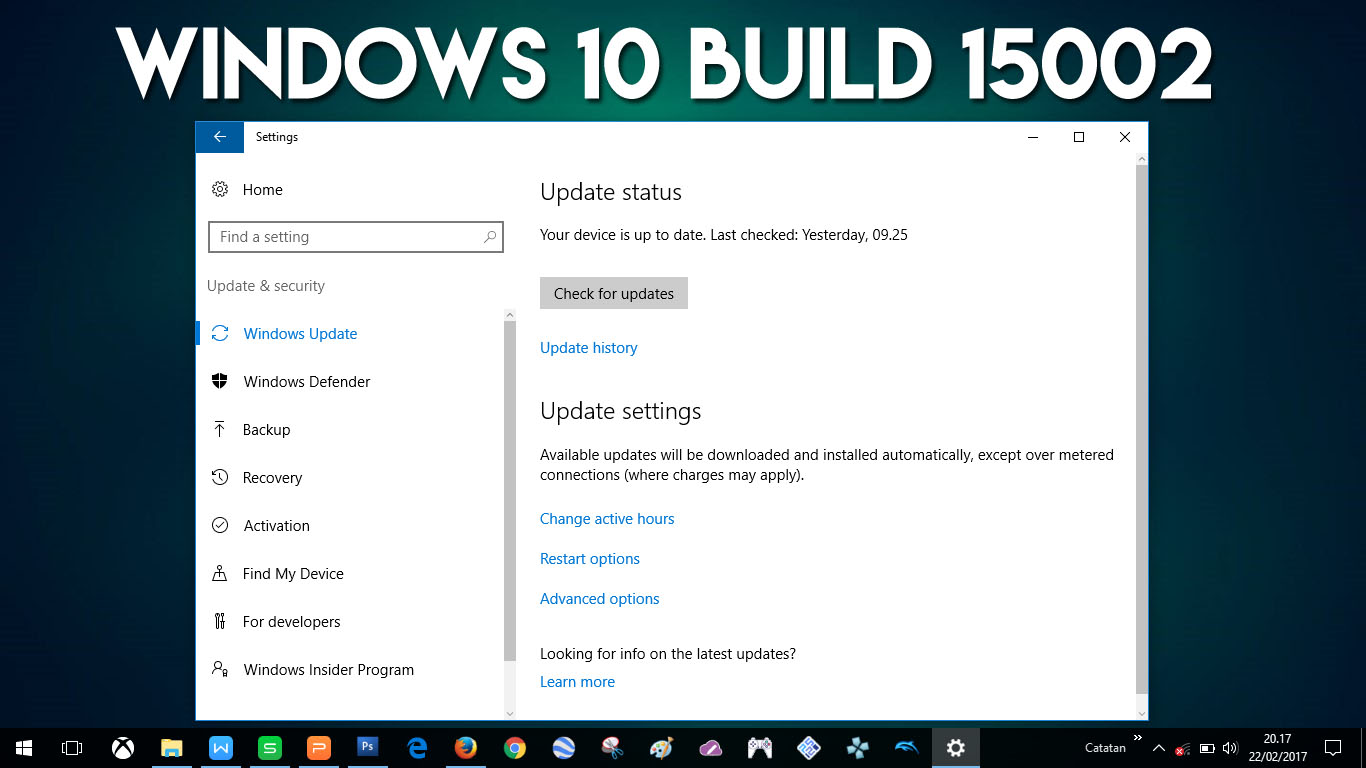1366x768 pixels.
Task: Click the sidebar scrollbar up arrow
Action: point(510,315)
